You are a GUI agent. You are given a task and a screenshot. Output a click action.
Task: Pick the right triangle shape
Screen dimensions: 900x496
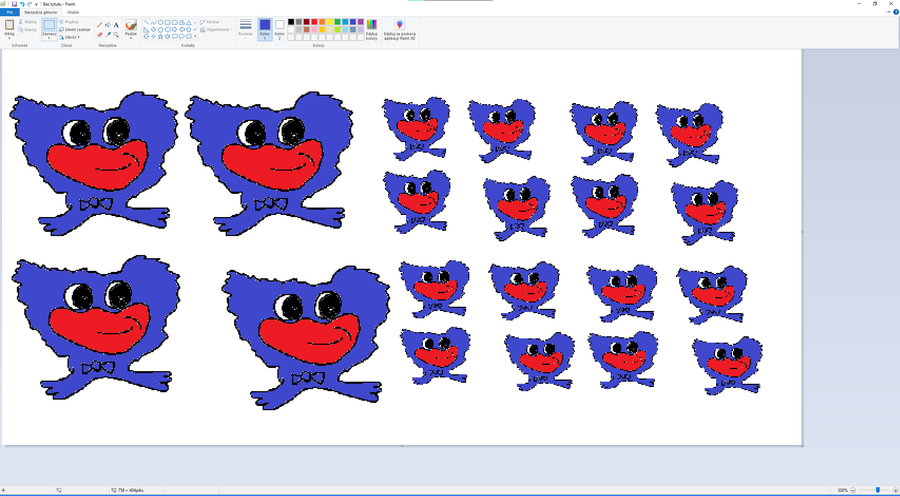click(146, 29)
